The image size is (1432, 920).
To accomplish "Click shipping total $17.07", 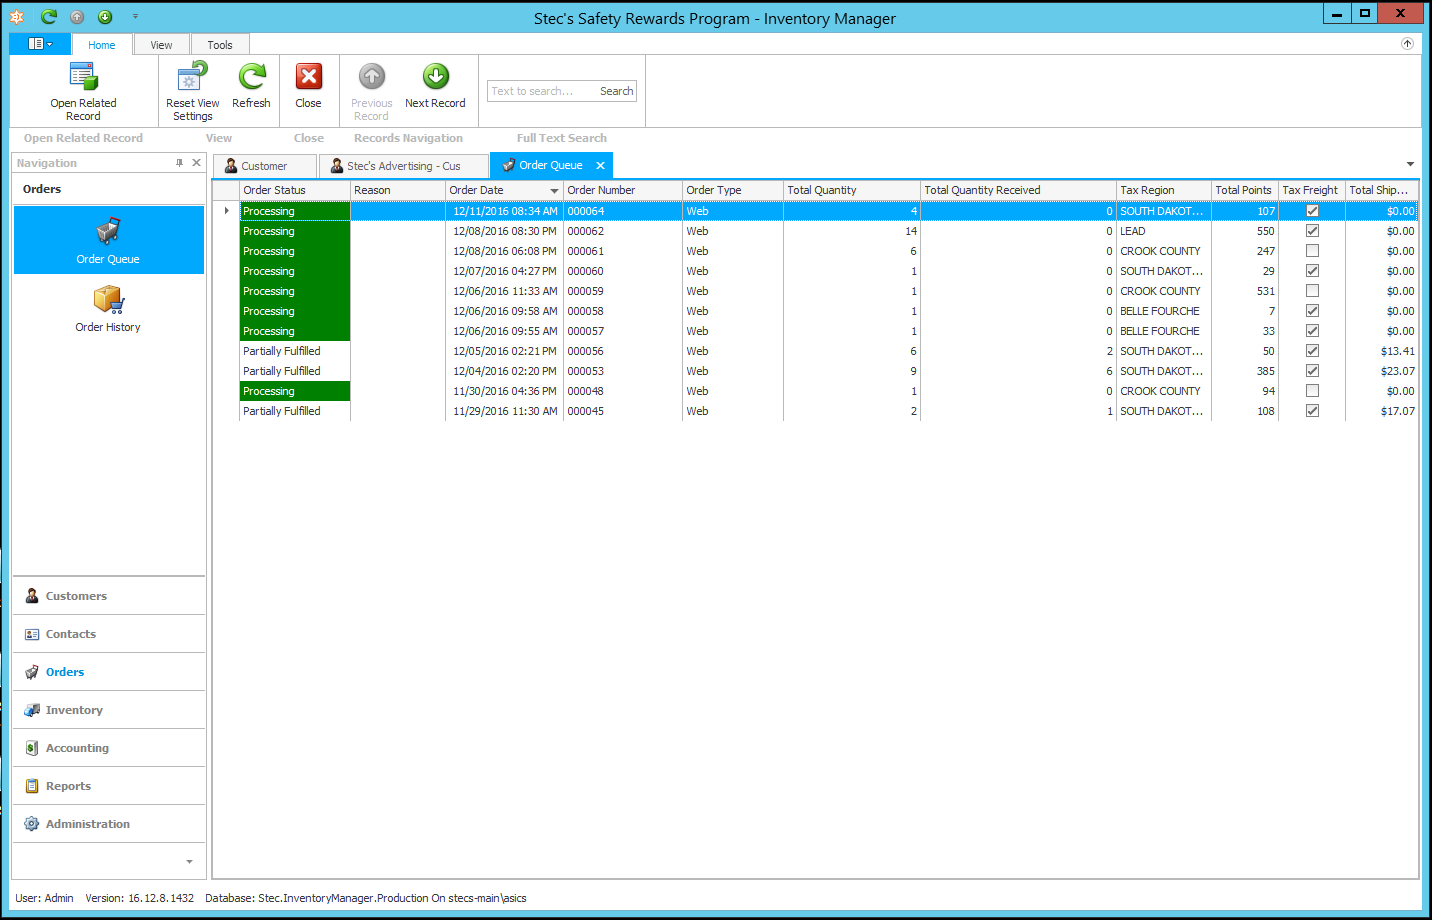I will (x=1397, y=411).
